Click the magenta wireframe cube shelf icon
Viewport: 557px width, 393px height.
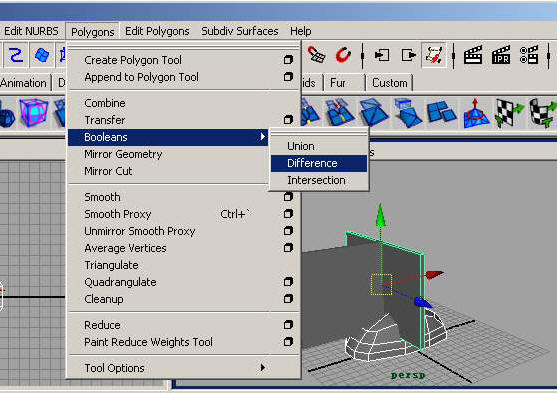point(33,113)
